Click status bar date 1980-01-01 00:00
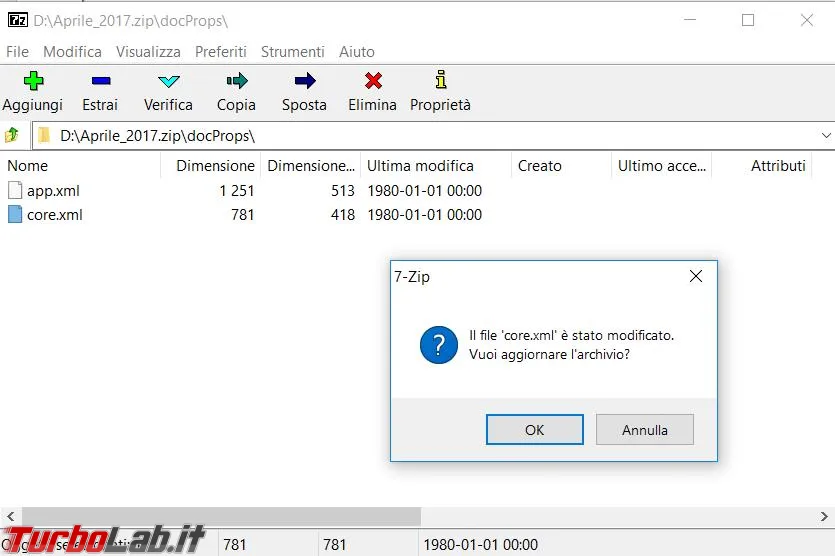Image resolution: width=835 pixels, height=556 pixels. point(480,544)
